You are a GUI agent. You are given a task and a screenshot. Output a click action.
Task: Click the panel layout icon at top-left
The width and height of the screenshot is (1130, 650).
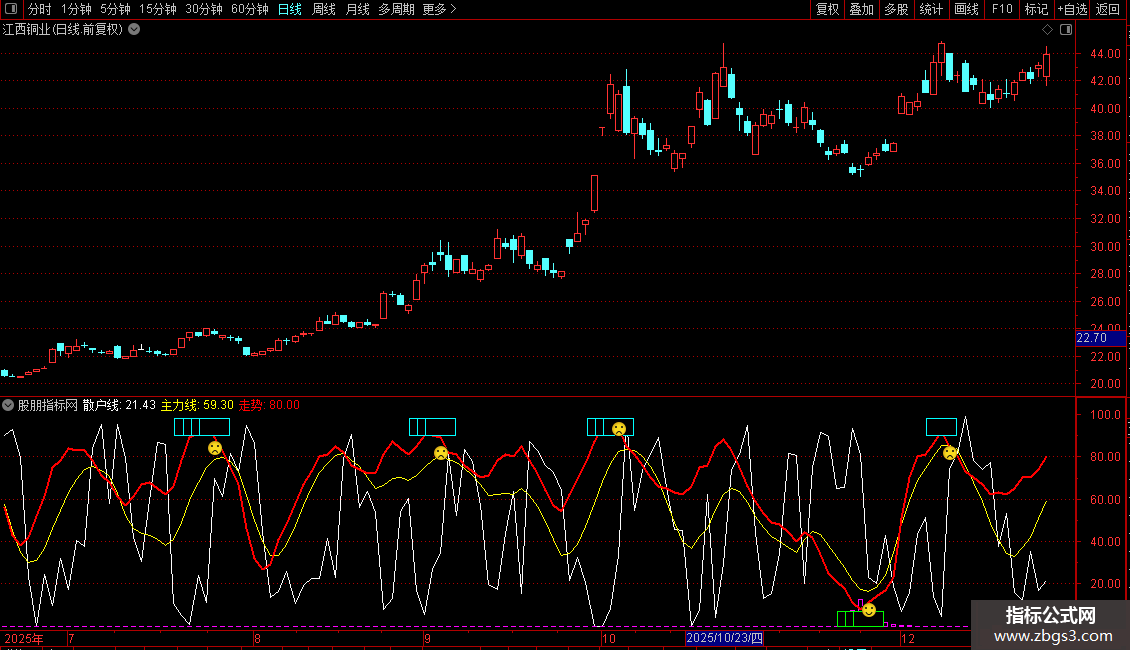(x=11, y=9)
